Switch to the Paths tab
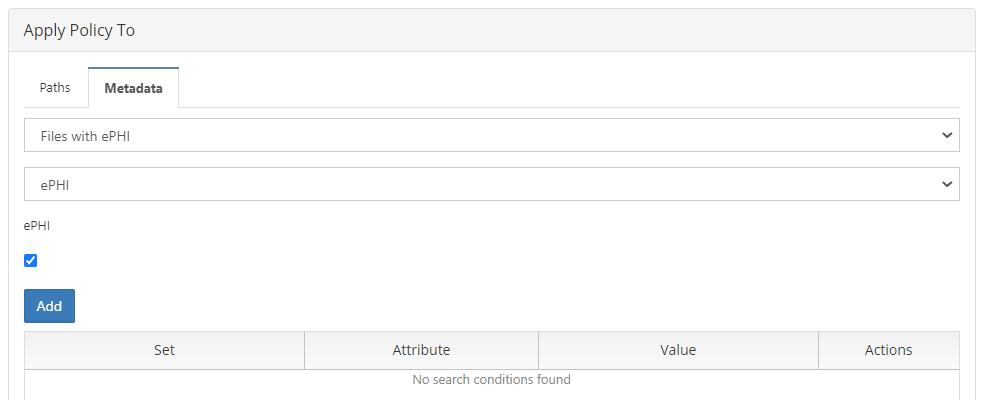 [55, 88]
